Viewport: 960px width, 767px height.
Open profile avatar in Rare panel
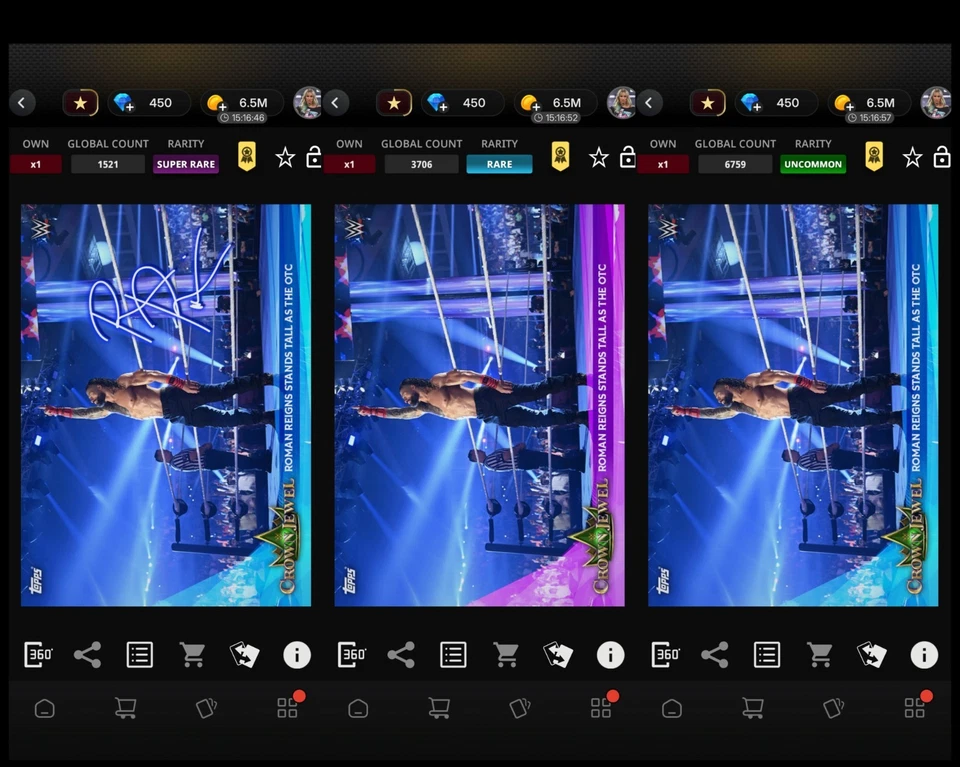point(621,102)
